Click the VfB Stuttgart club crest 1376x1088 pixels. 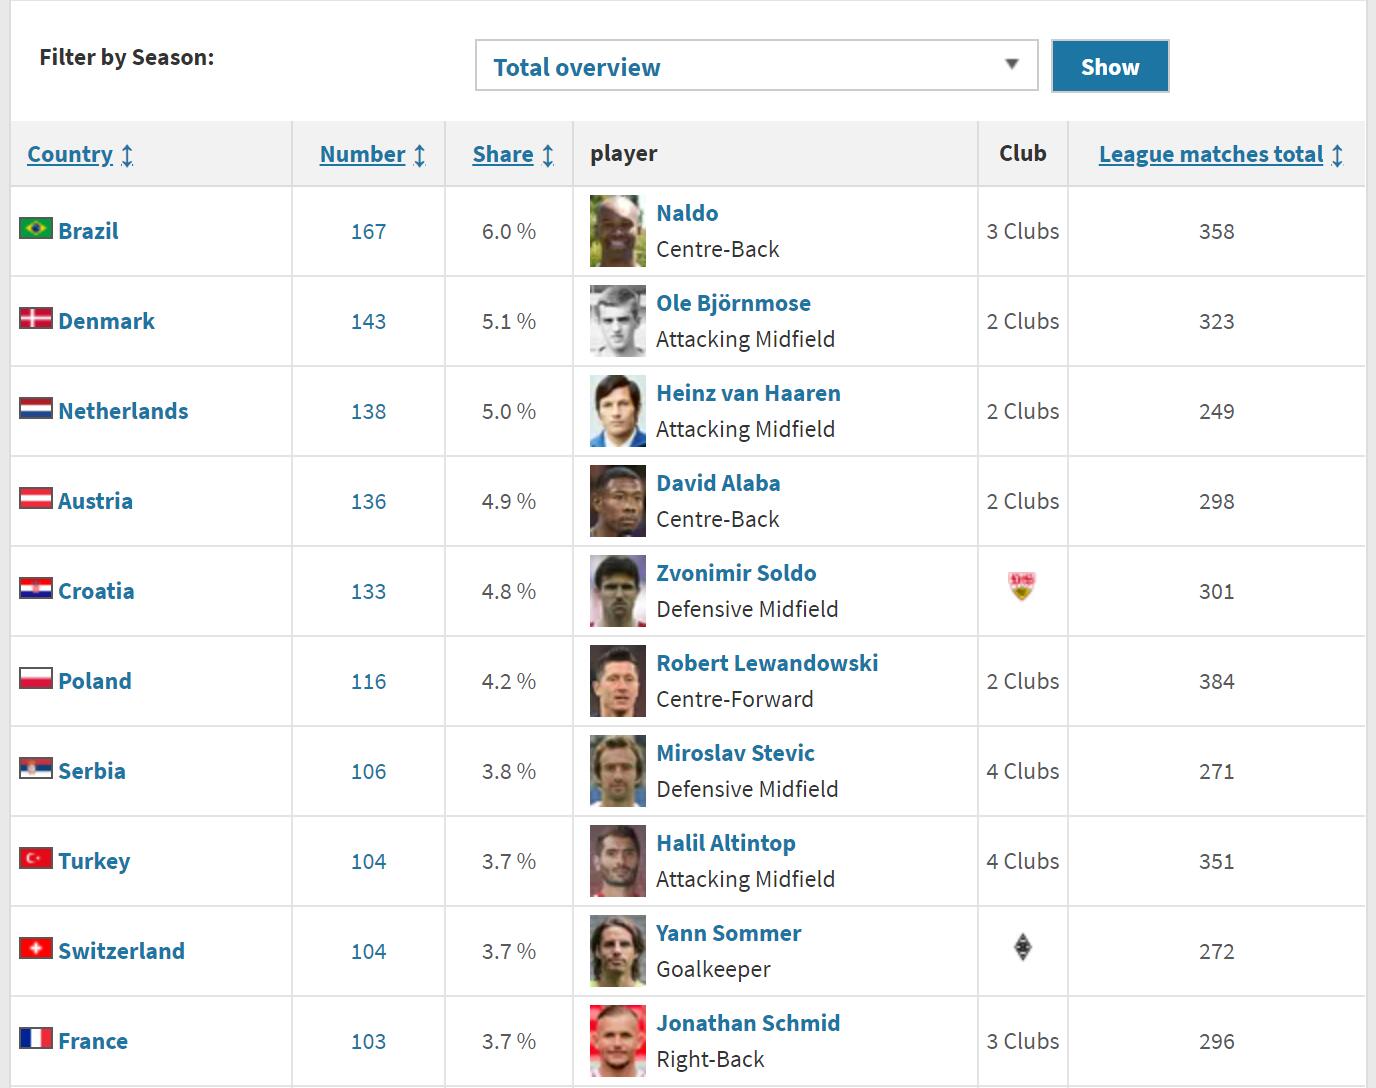[x=1021, y=586]
